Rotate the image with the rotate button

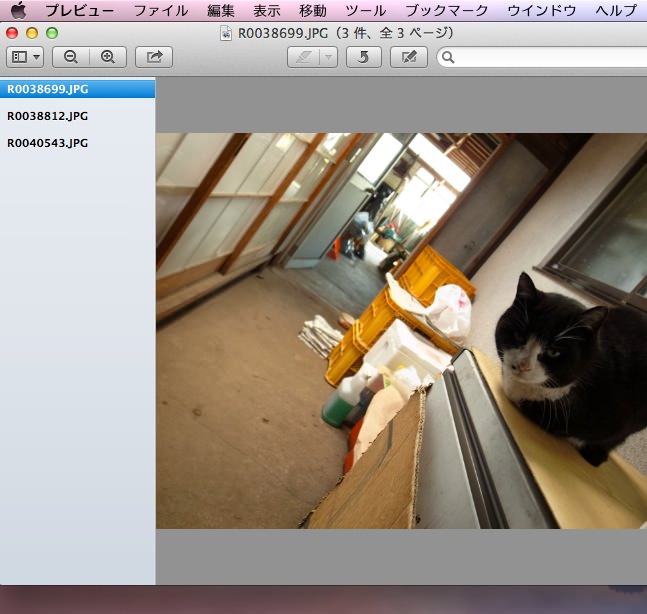(364, 57)
